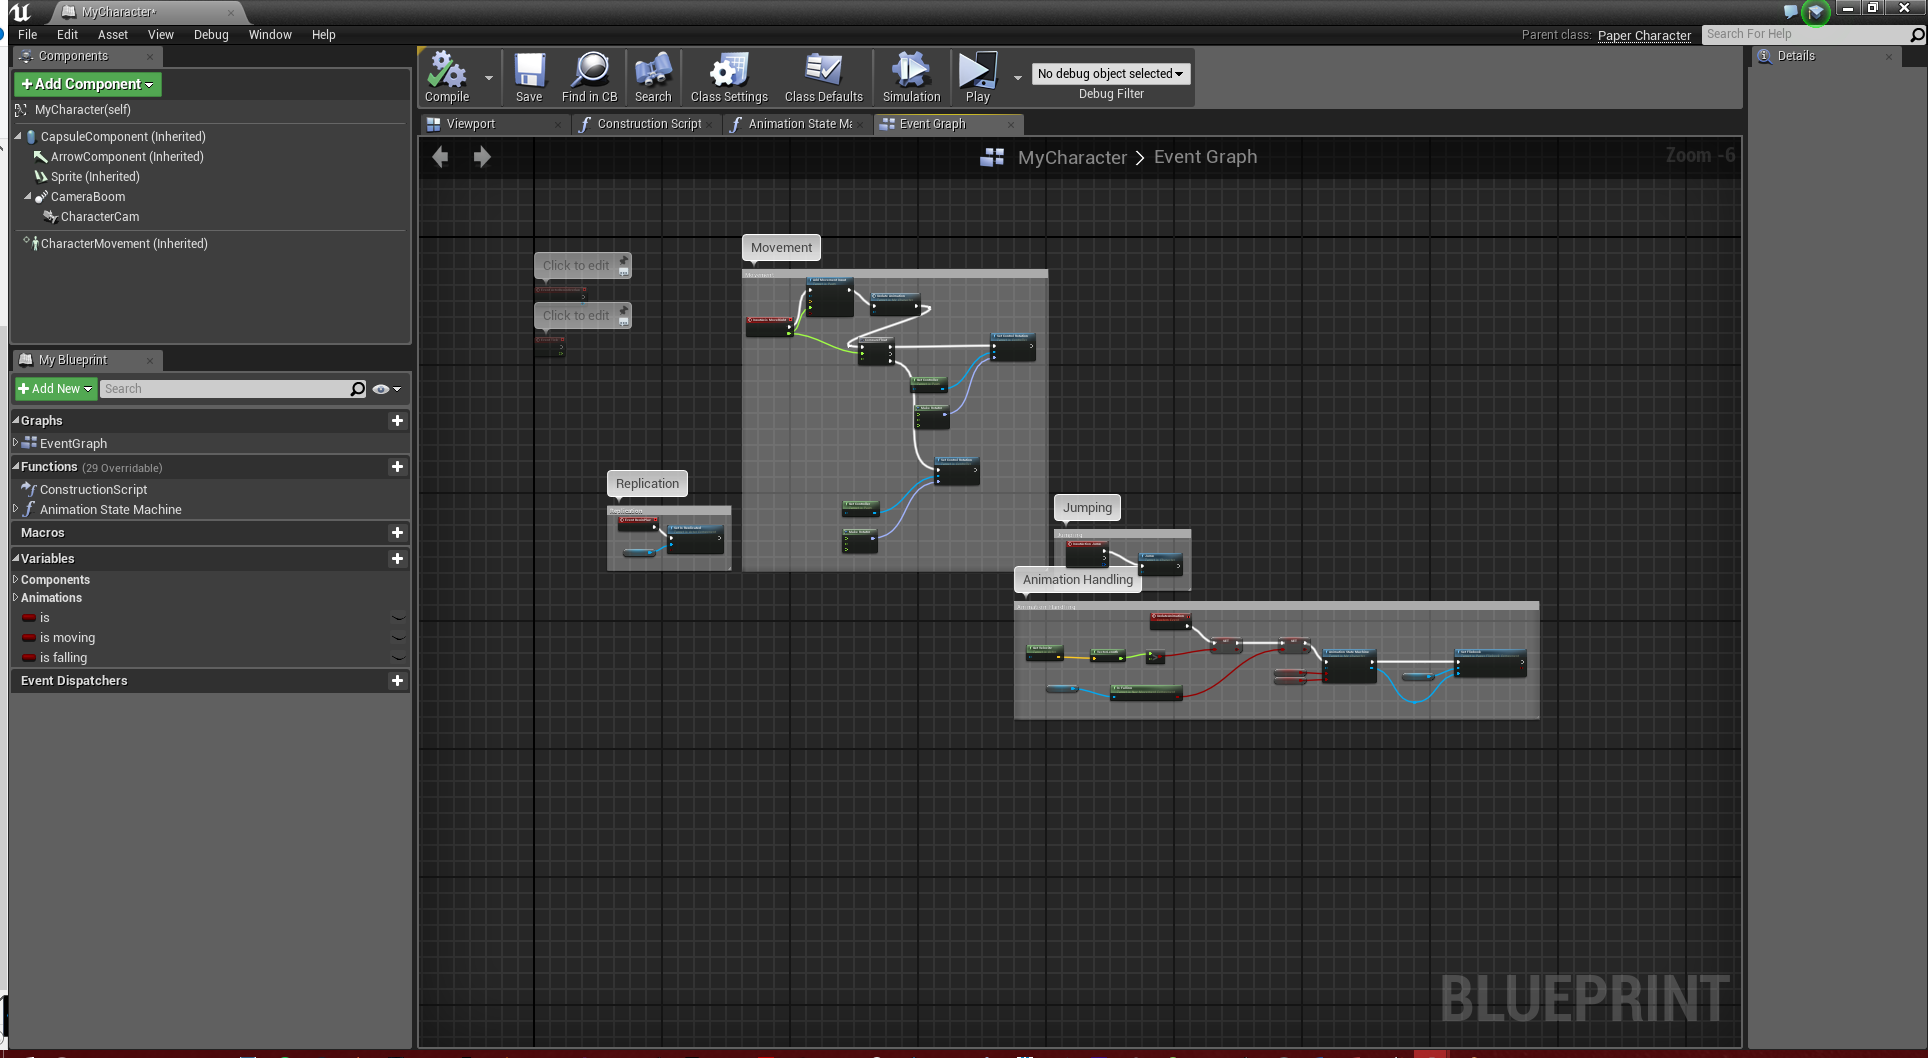Toggle editable eye for 'is' variable

point(398,618)
